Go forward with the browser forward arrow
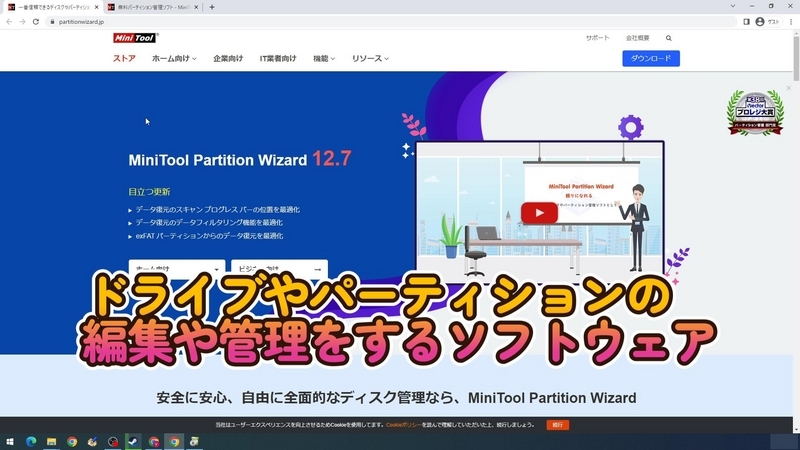The image size is (800, 450). [x=22, y=22]
